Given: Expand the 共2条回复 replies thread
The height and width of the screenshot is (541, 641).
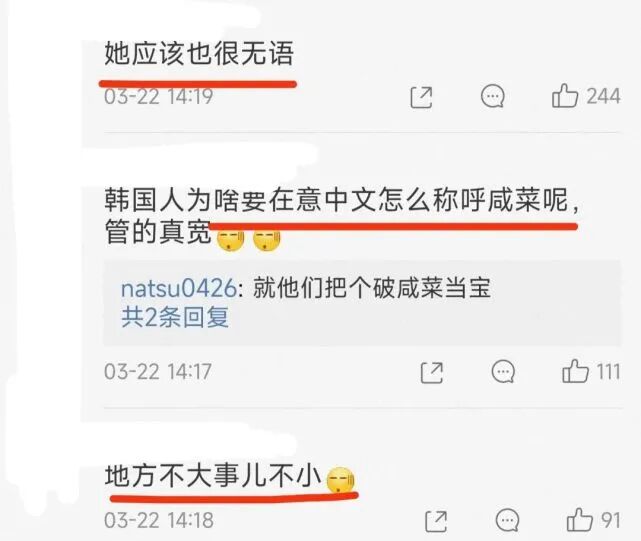Looking at the screenshot, I should 175,317.
